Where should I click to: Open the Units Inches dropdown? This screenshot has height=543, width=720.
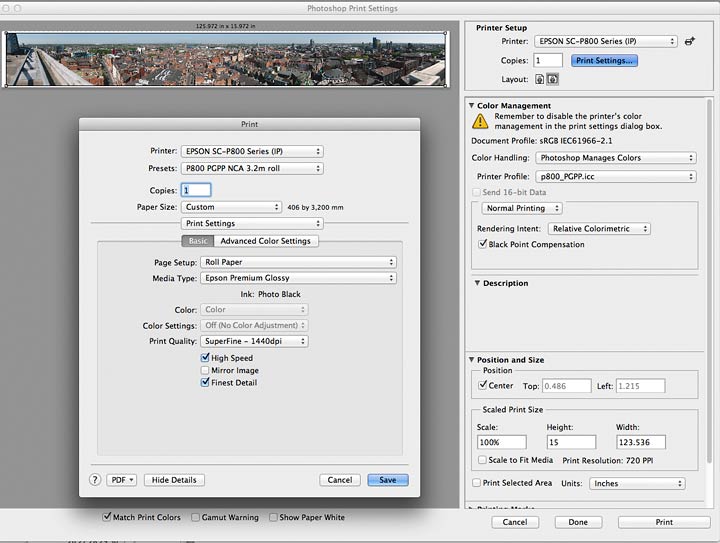pos(637,483)
